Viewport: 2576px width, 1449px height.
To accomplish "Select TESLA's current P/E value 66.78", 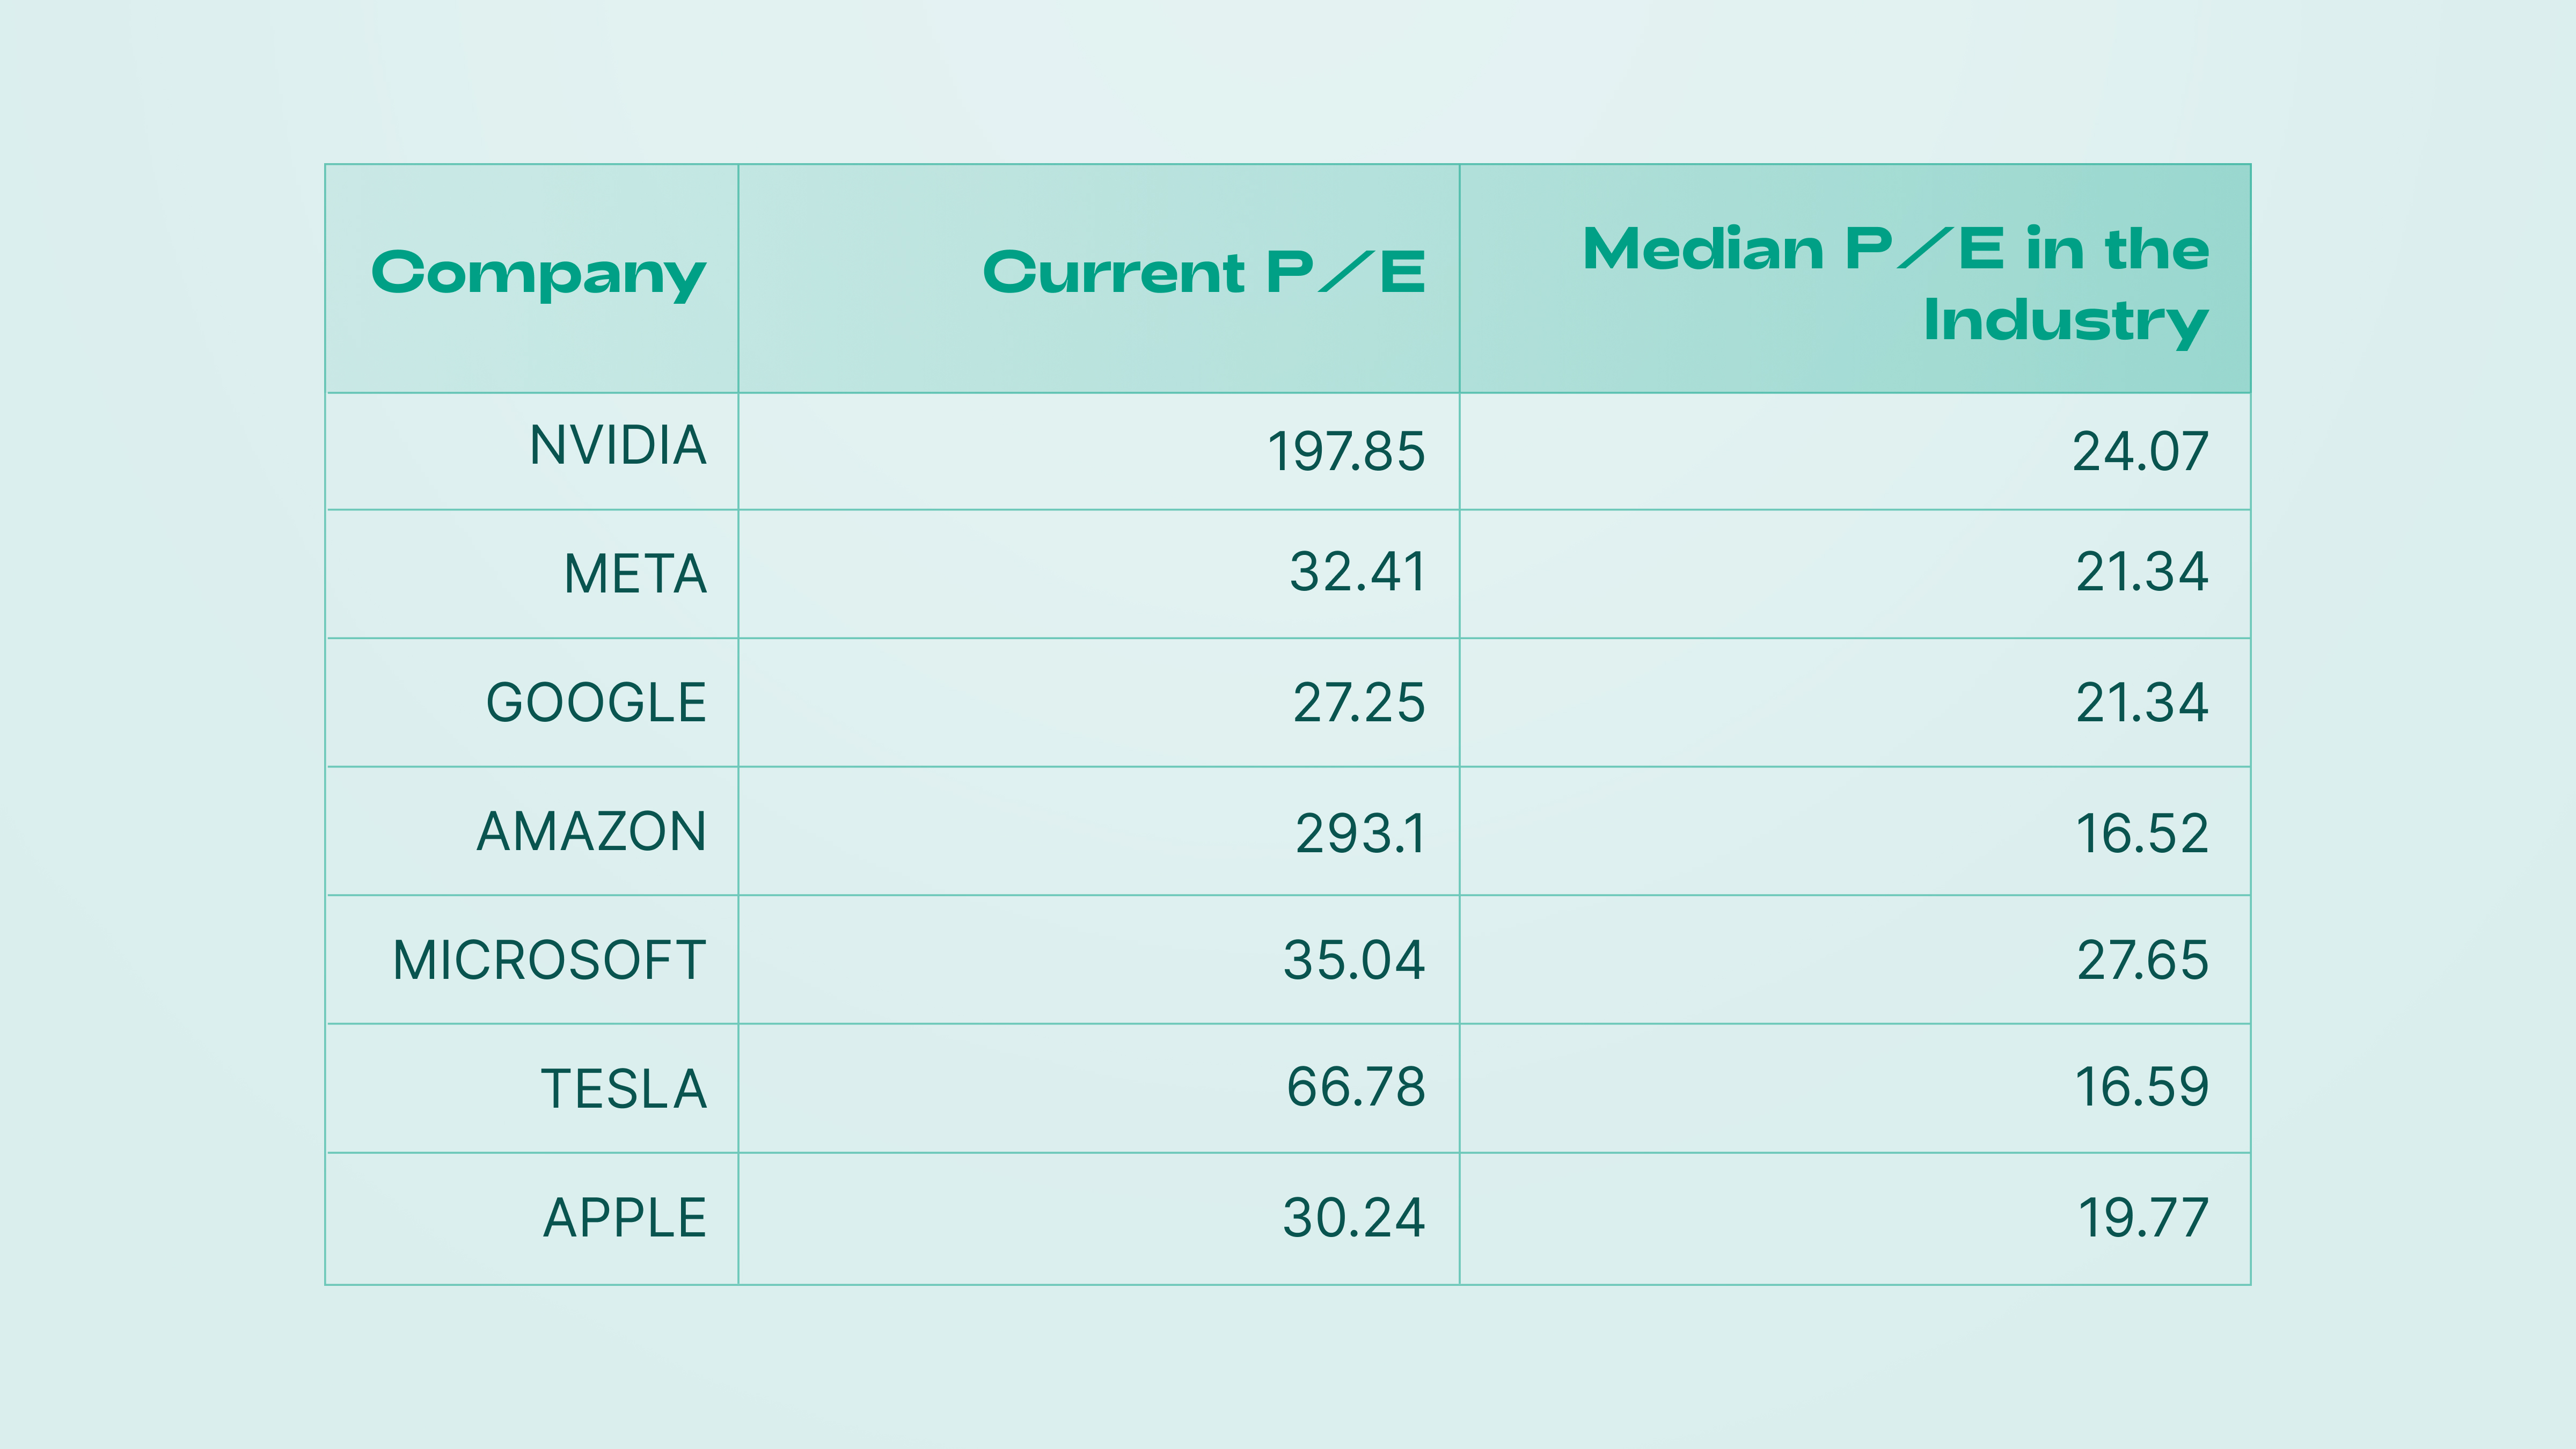I will [x=1355, y=1088].
